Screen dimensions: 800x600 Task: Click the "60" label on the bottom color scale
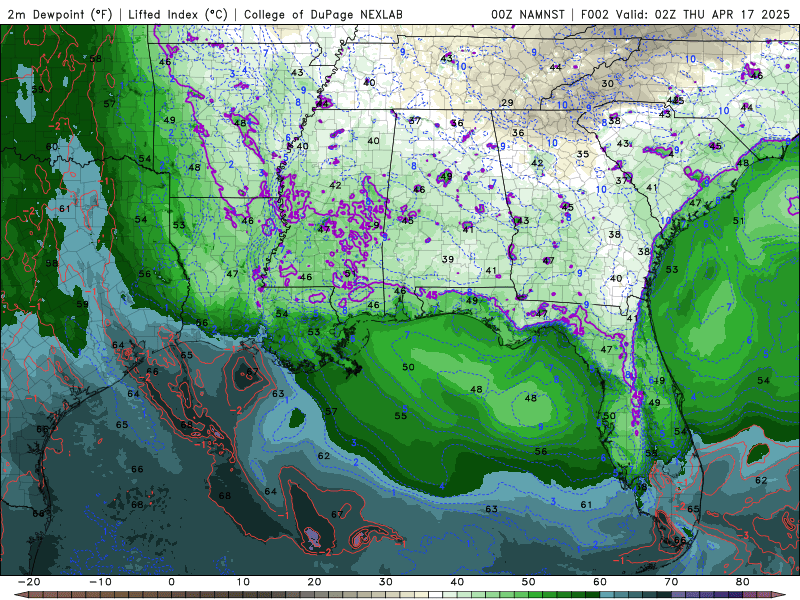click(600, 582)
